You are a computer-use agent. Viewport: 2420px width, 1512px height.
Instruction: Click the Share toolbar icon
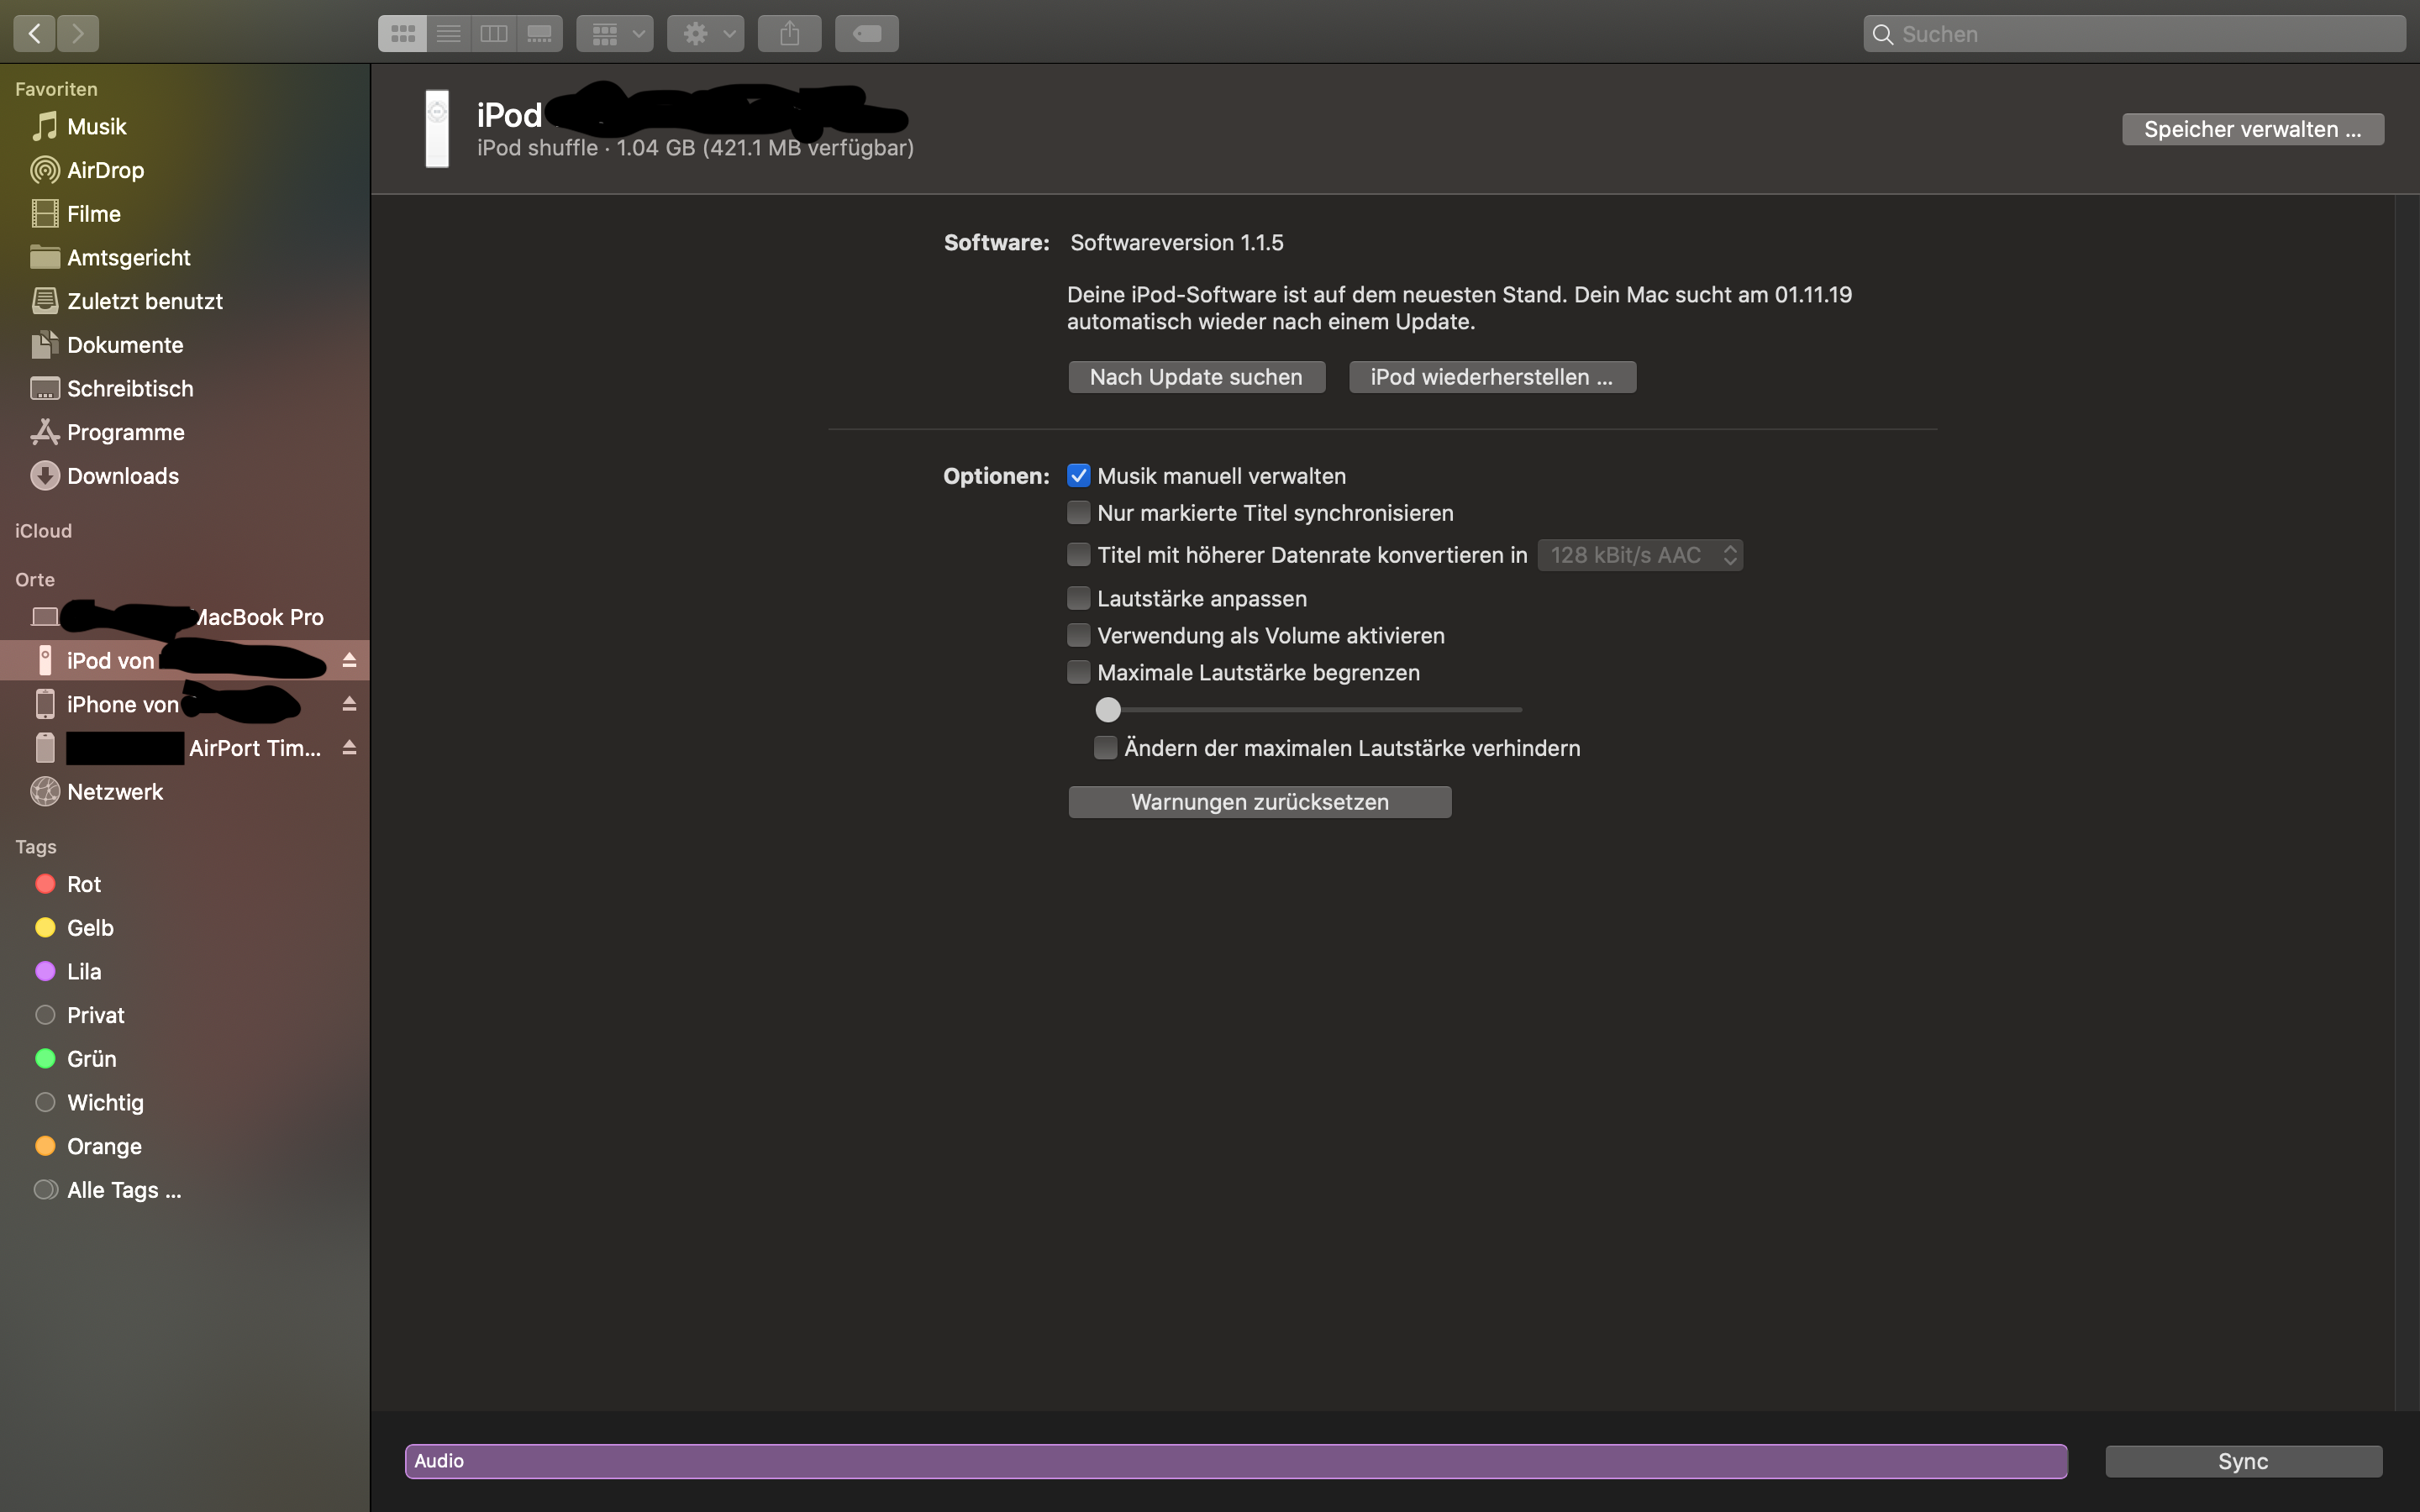point(789,34)
